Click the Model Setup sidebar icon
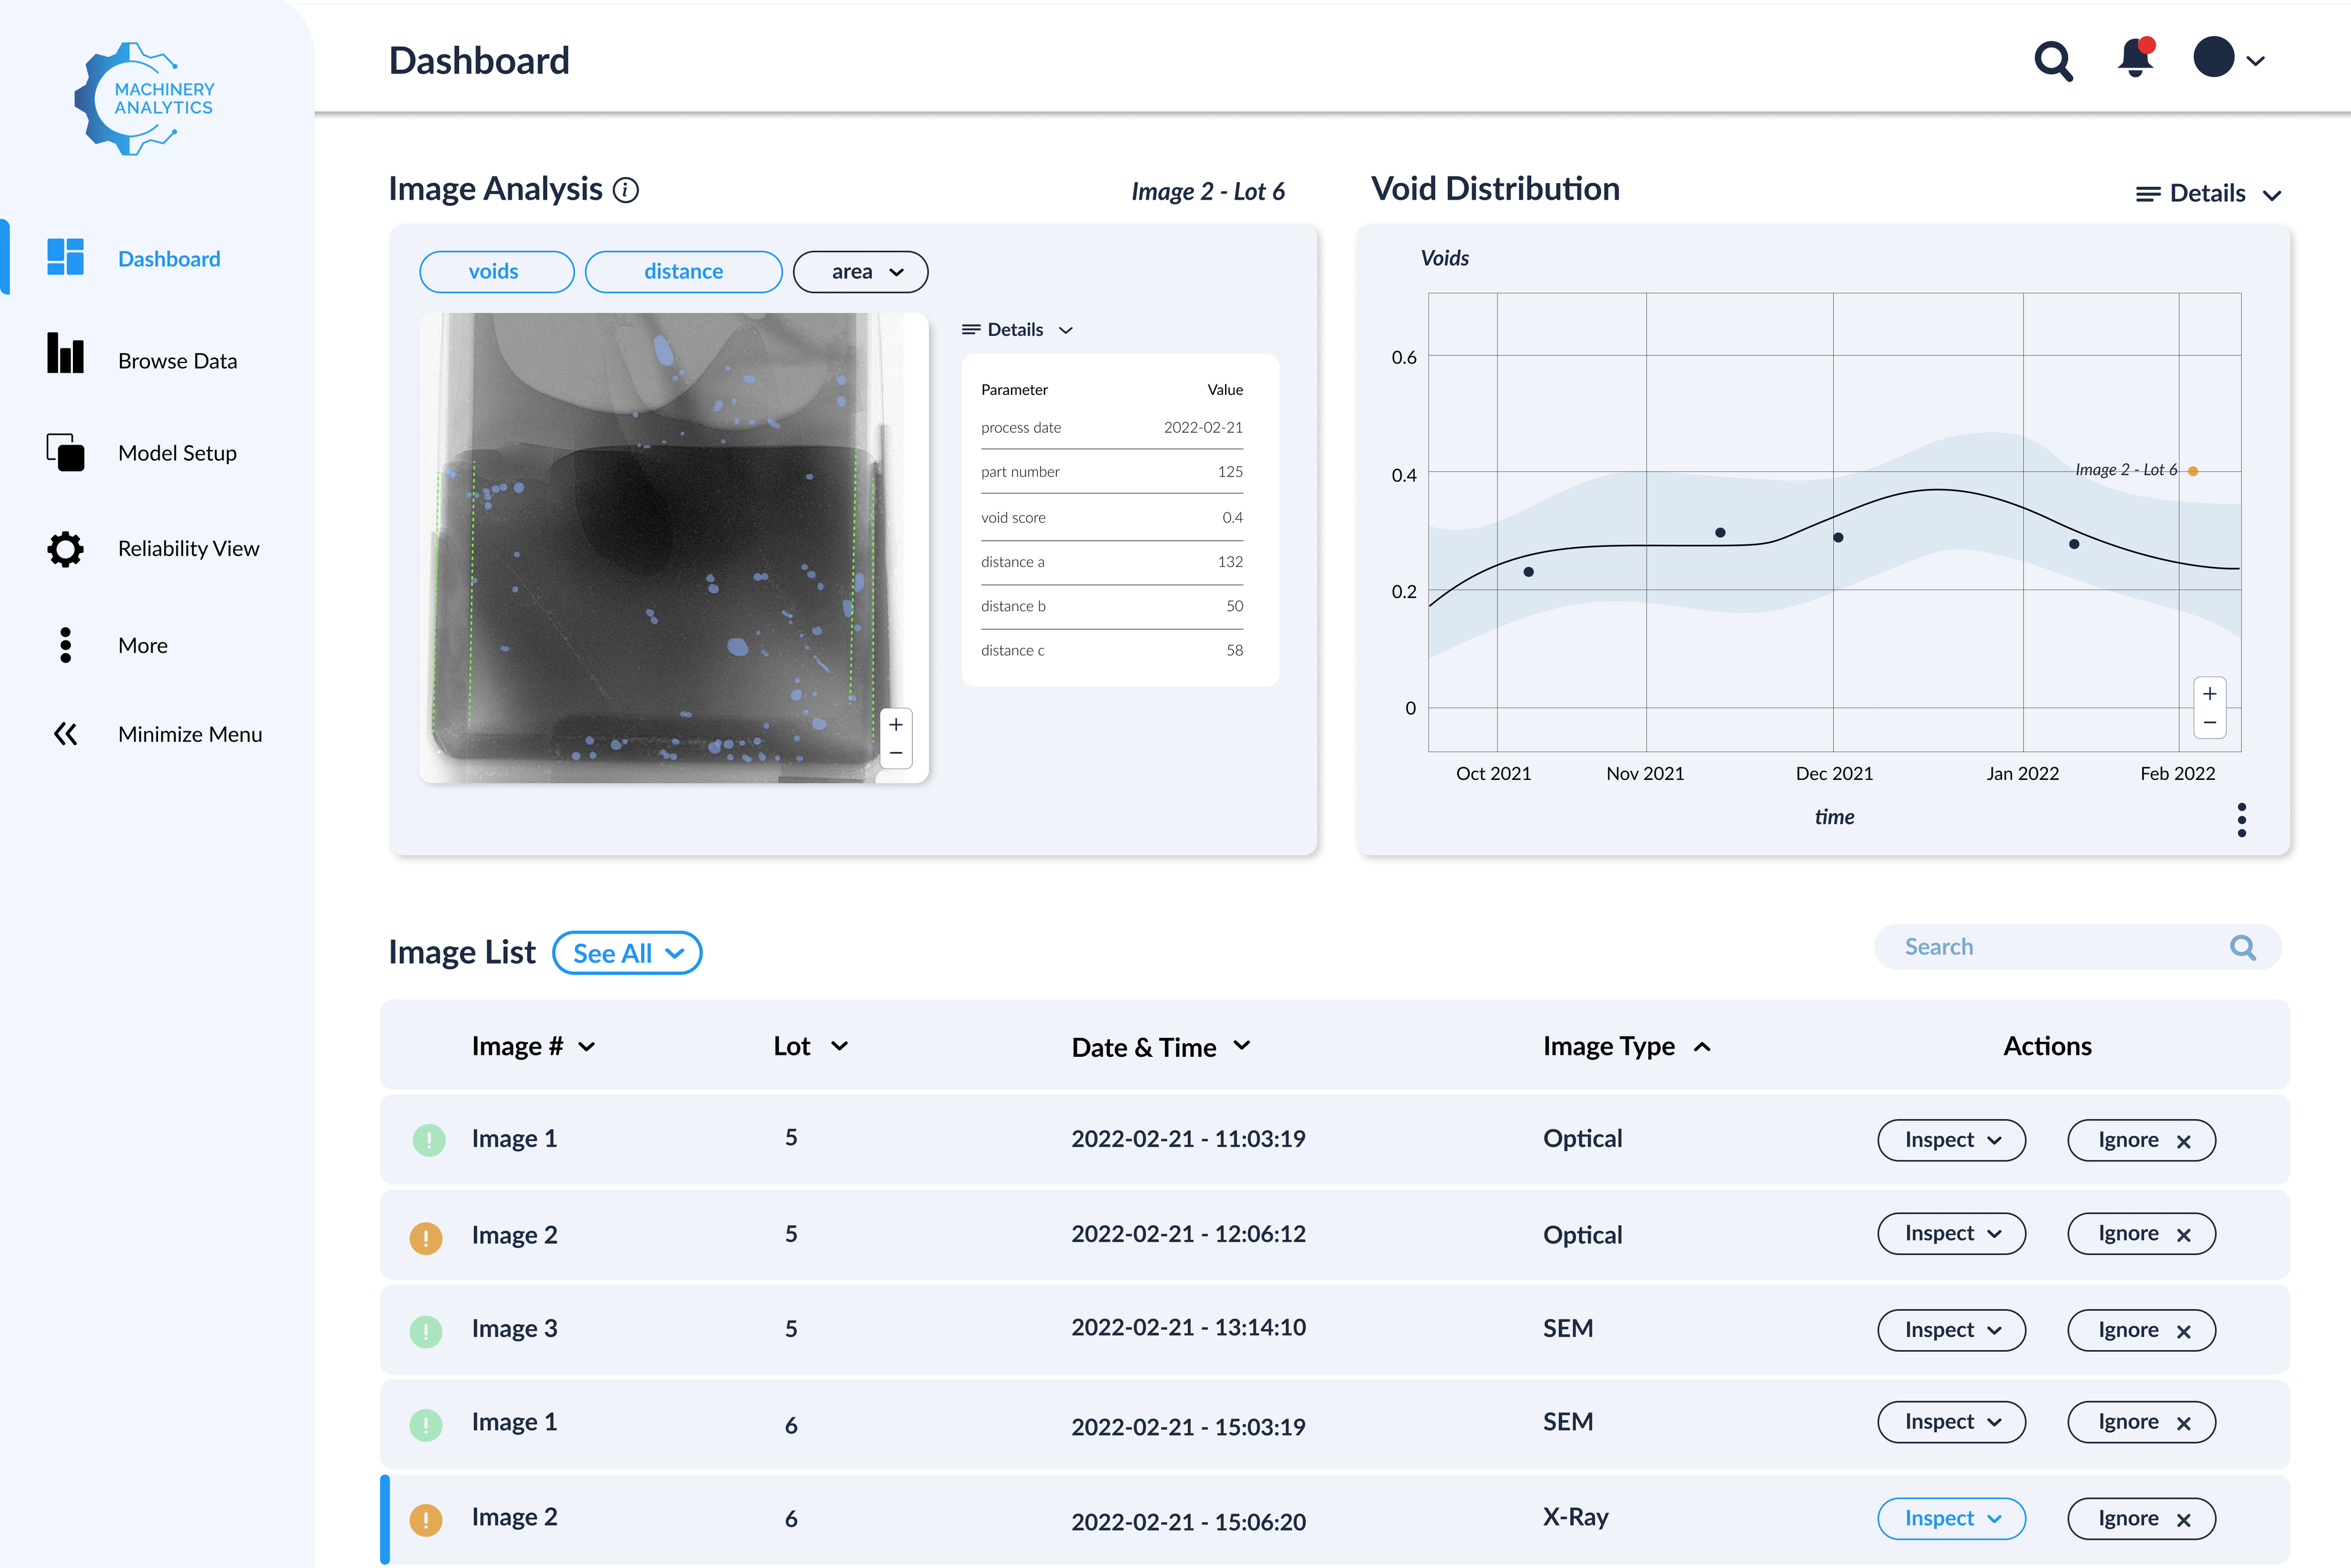This screenshot has width=2351, height=1568. (65, 452)
